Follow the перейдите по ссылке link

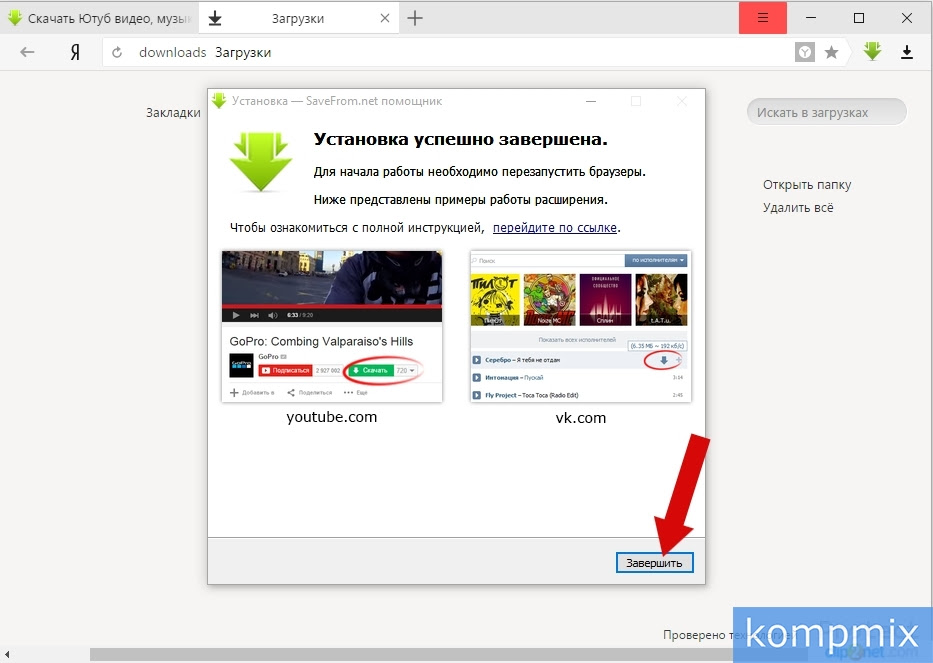click(555, 227)
